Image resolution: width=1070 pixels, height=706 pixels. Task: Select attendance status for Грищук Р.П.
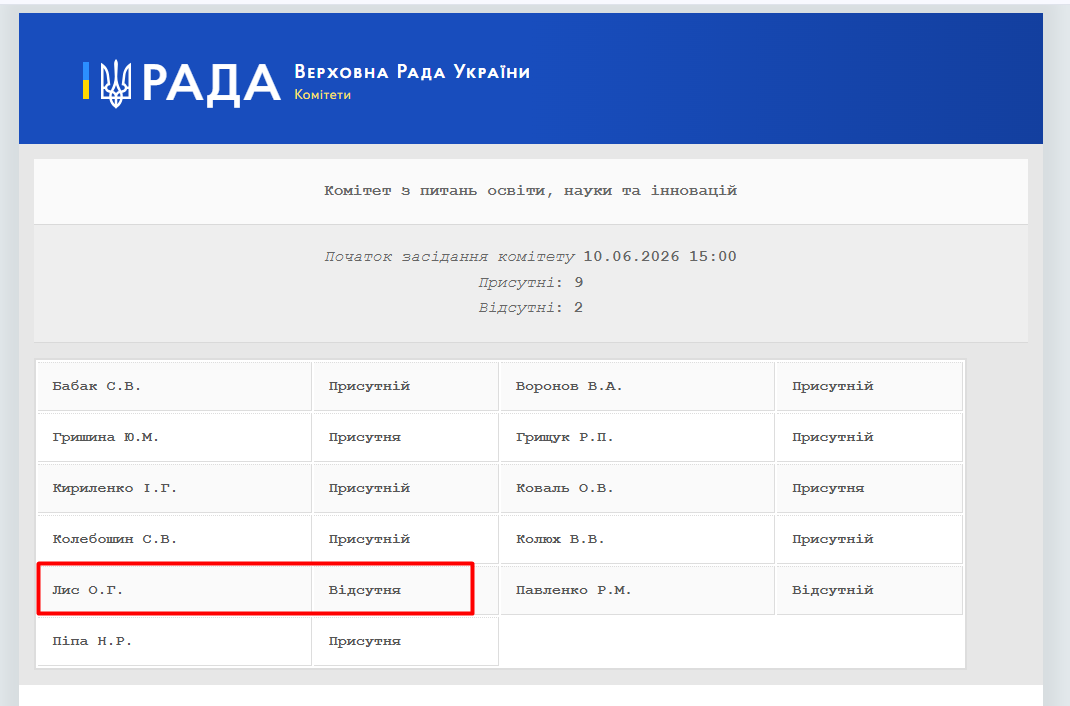[x=869, y=437]
